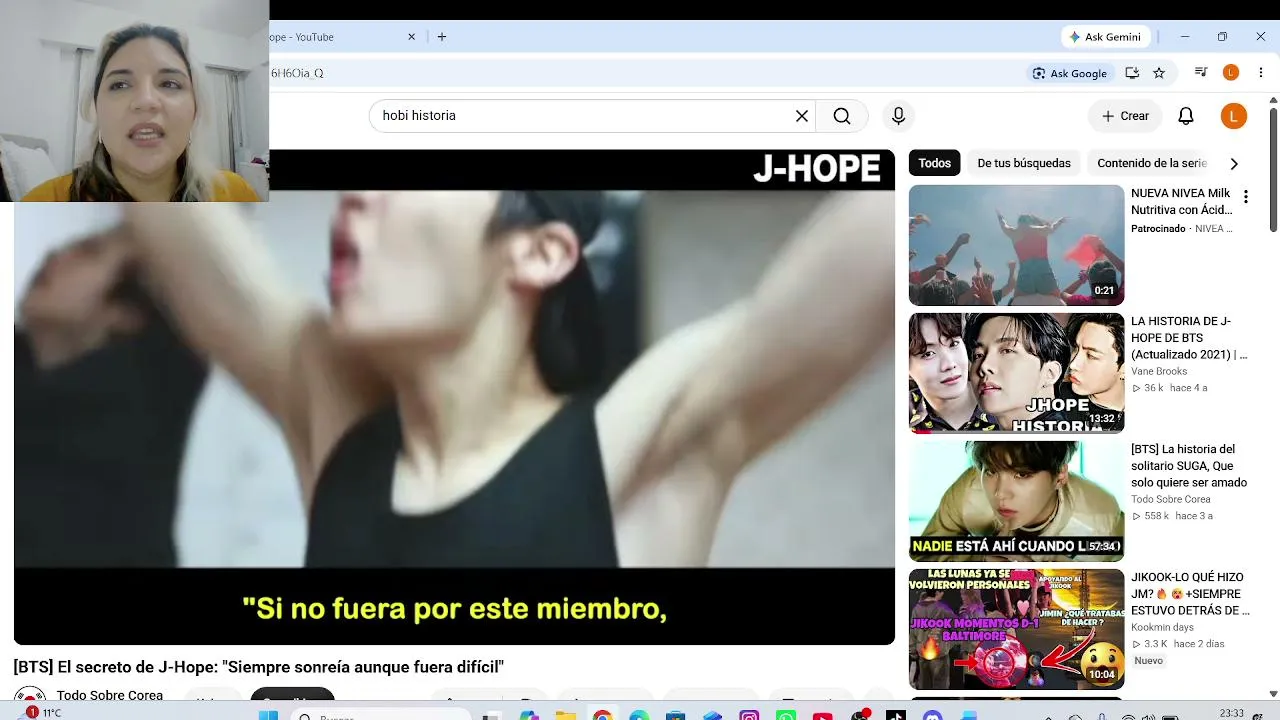1280x720 pixels.
Task: Select the De tus búsquedas chip
Action: (x=1024, y=163)
